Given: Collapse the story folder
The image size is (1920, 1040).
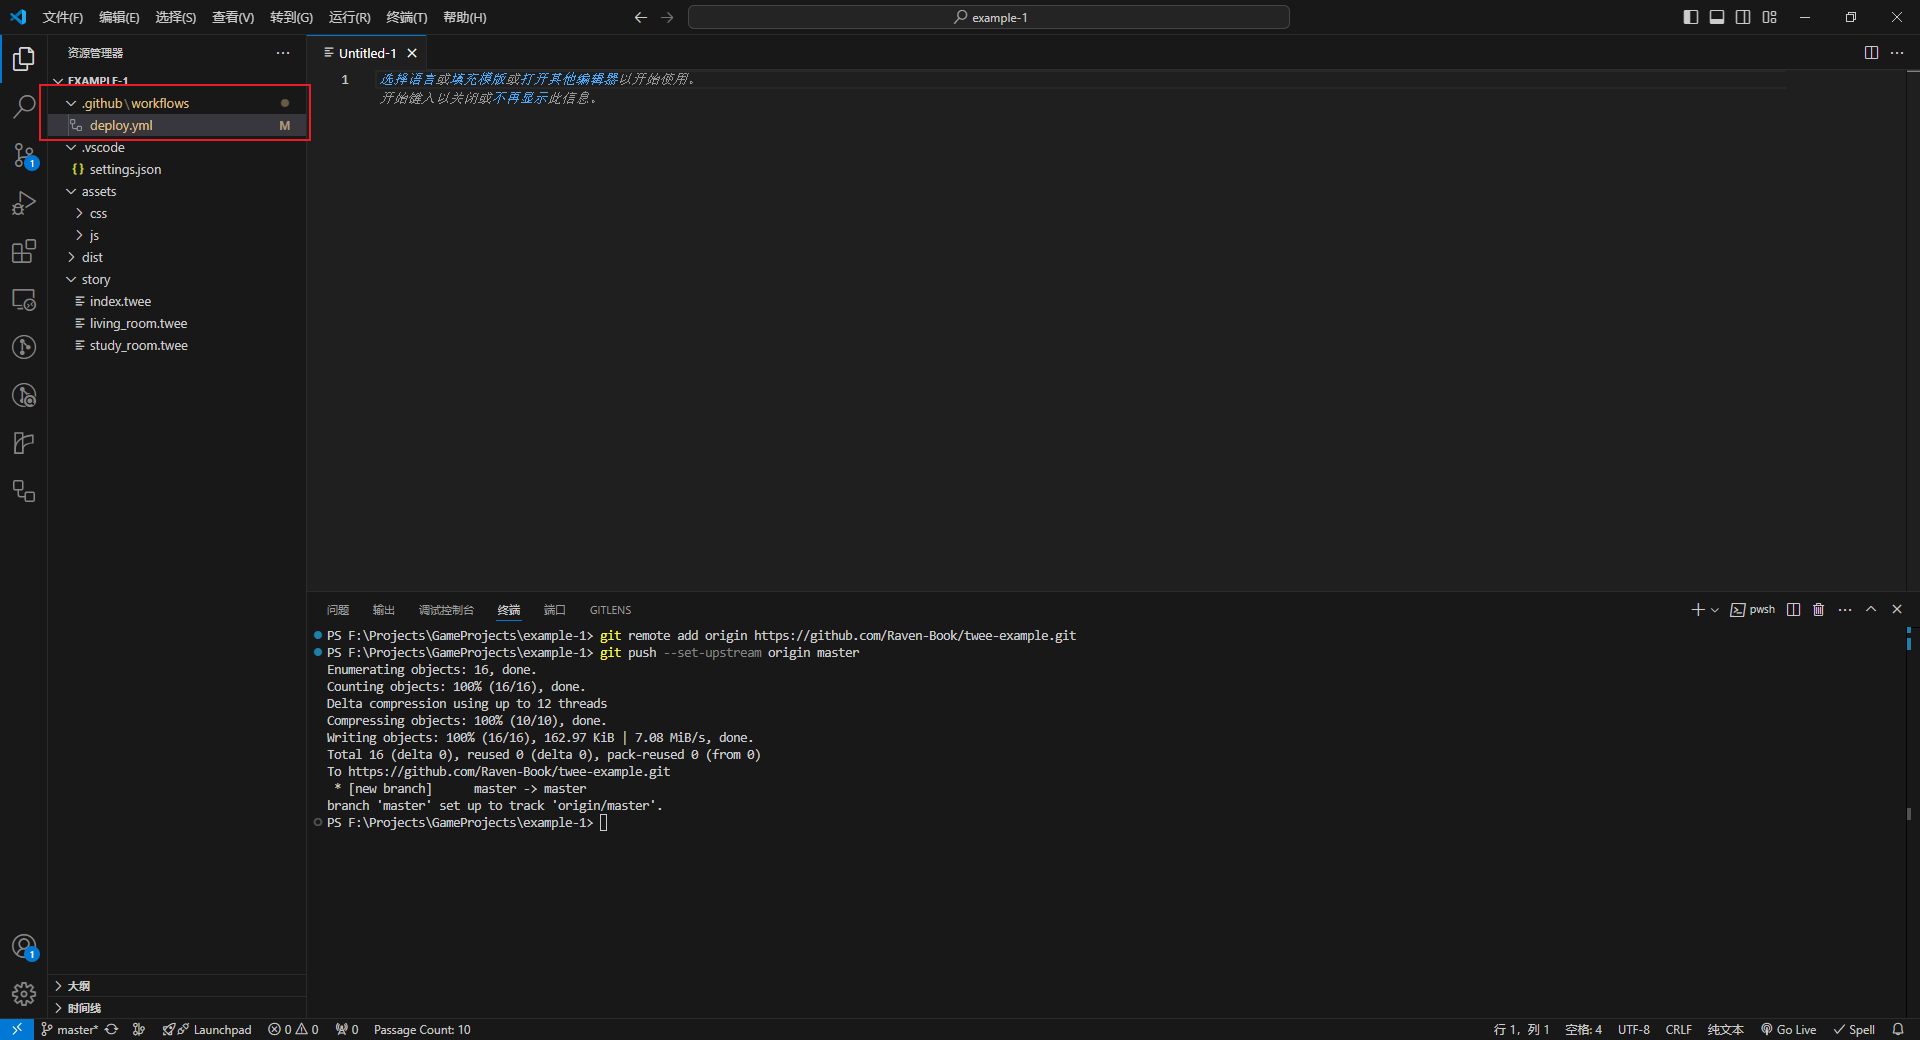Looking at the screenshot, I should (x=177, y=279).
